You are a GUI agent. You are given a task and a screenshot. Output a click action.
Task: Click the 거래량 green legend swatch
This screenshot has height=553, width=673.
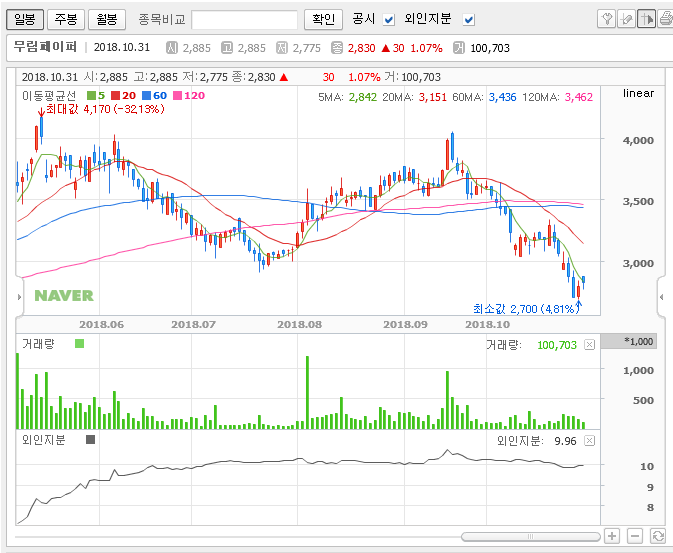(79, 343)
